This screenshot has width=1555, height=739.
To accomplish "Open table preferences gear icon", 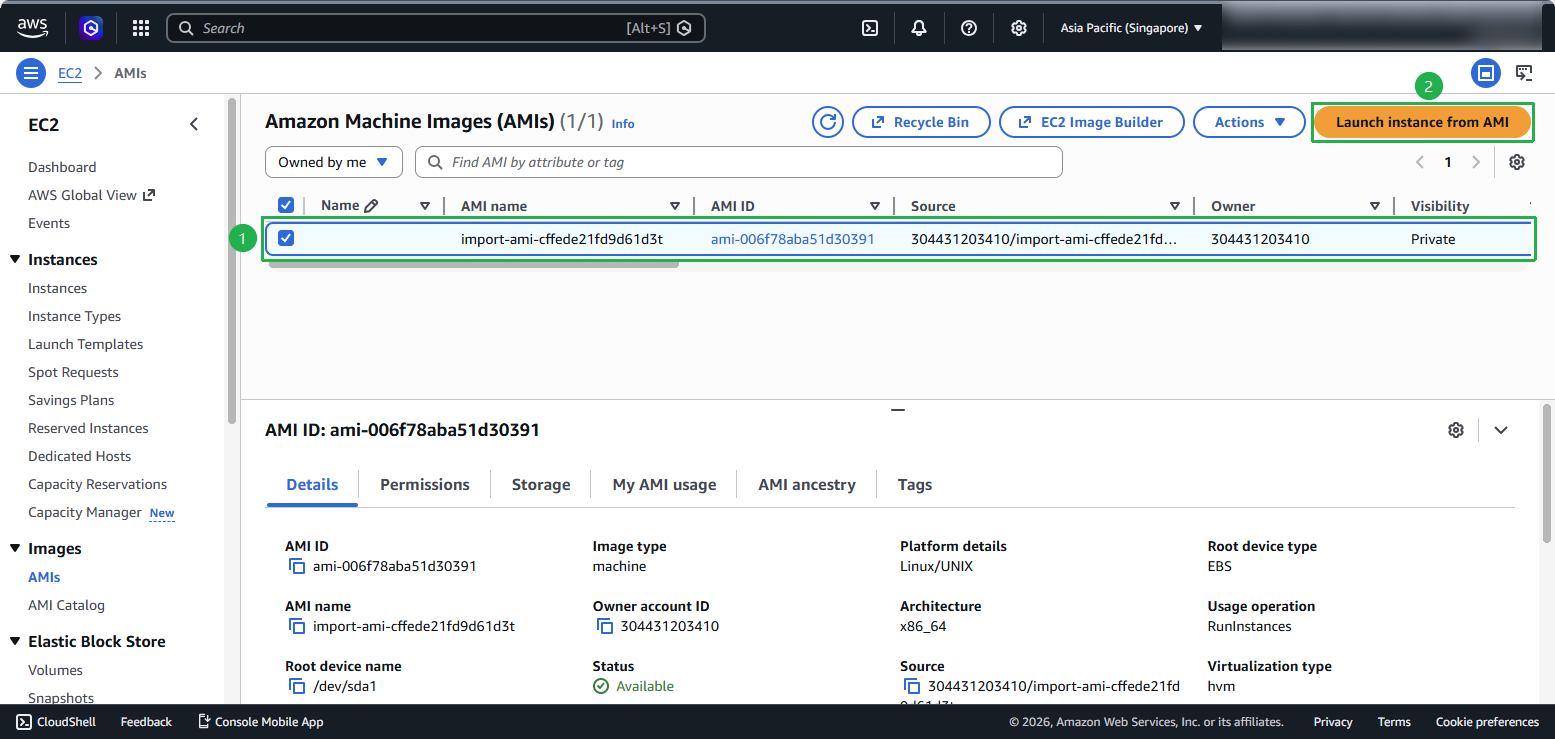I will [1516, 162].
